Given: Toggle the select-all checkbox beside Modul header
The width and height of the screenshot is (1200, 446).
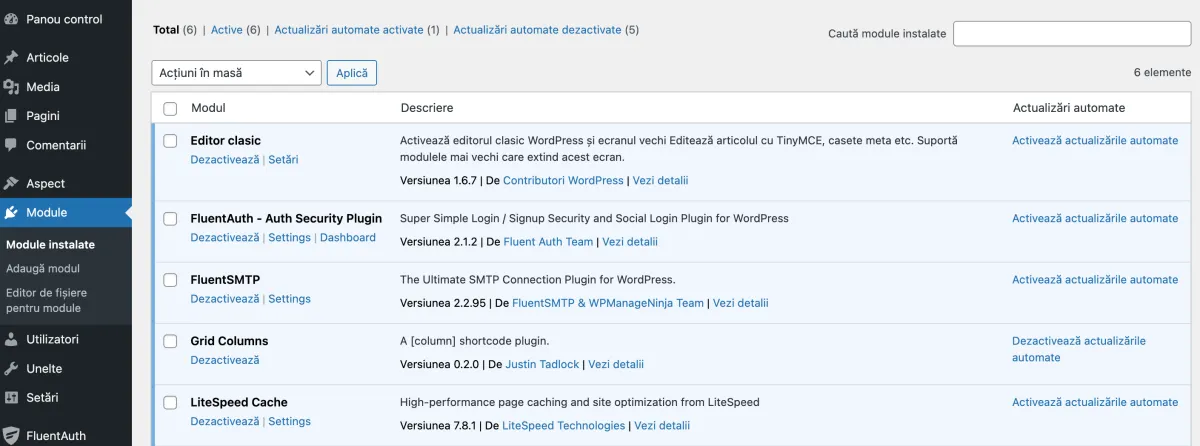Looking at the screenshot, I should pyautogui.click(x=170, y=108).
